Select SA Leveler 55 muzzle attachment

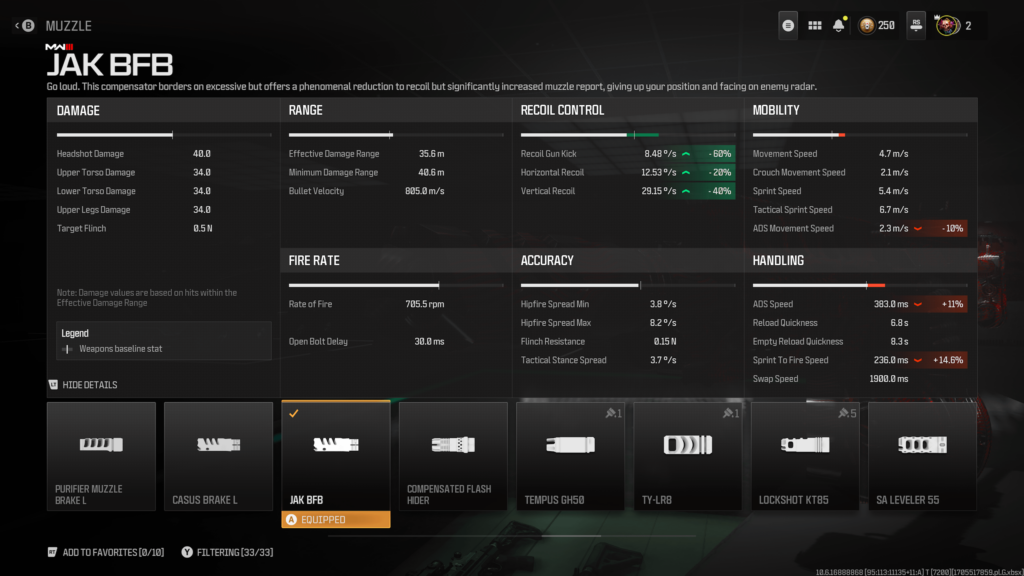[x=922, y=456]
